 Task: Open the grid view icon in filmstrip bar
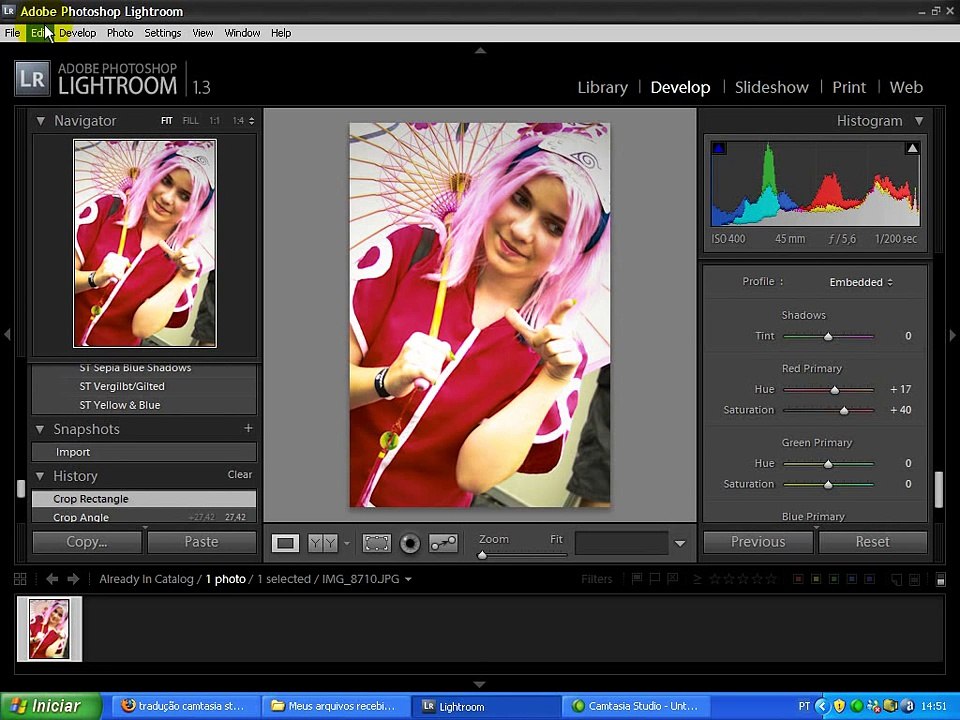point(20,579)
